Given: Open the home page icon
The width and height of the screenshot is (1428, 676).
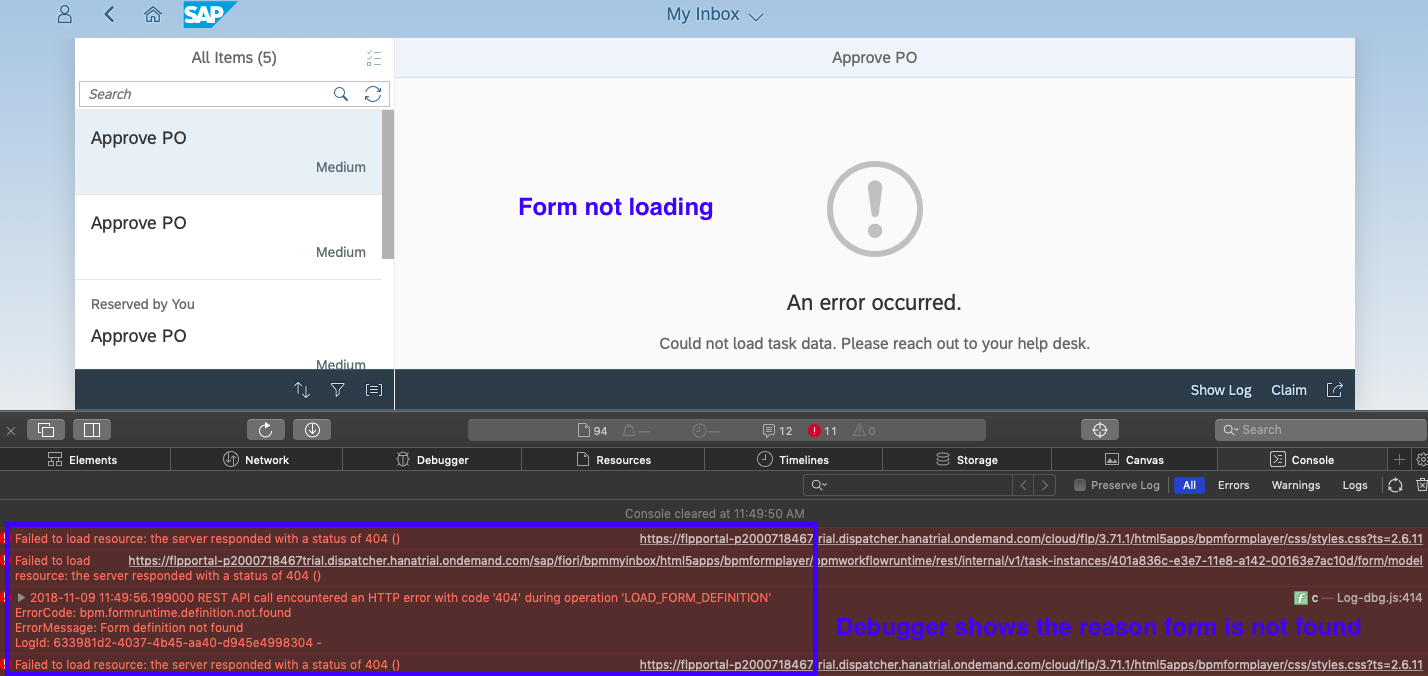Looking at the screenshot, I should pyautogui.click(x=152, y=14).
